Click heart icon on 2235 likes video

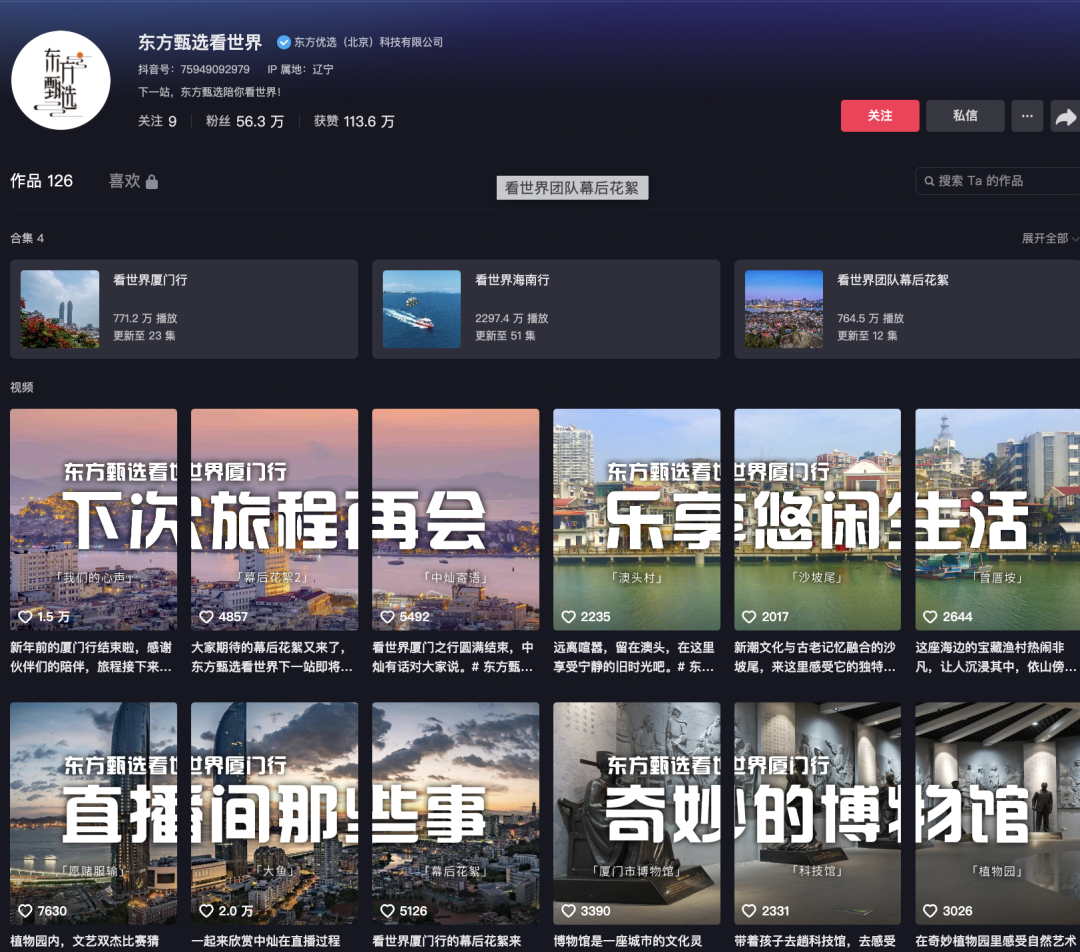(568, 617)
